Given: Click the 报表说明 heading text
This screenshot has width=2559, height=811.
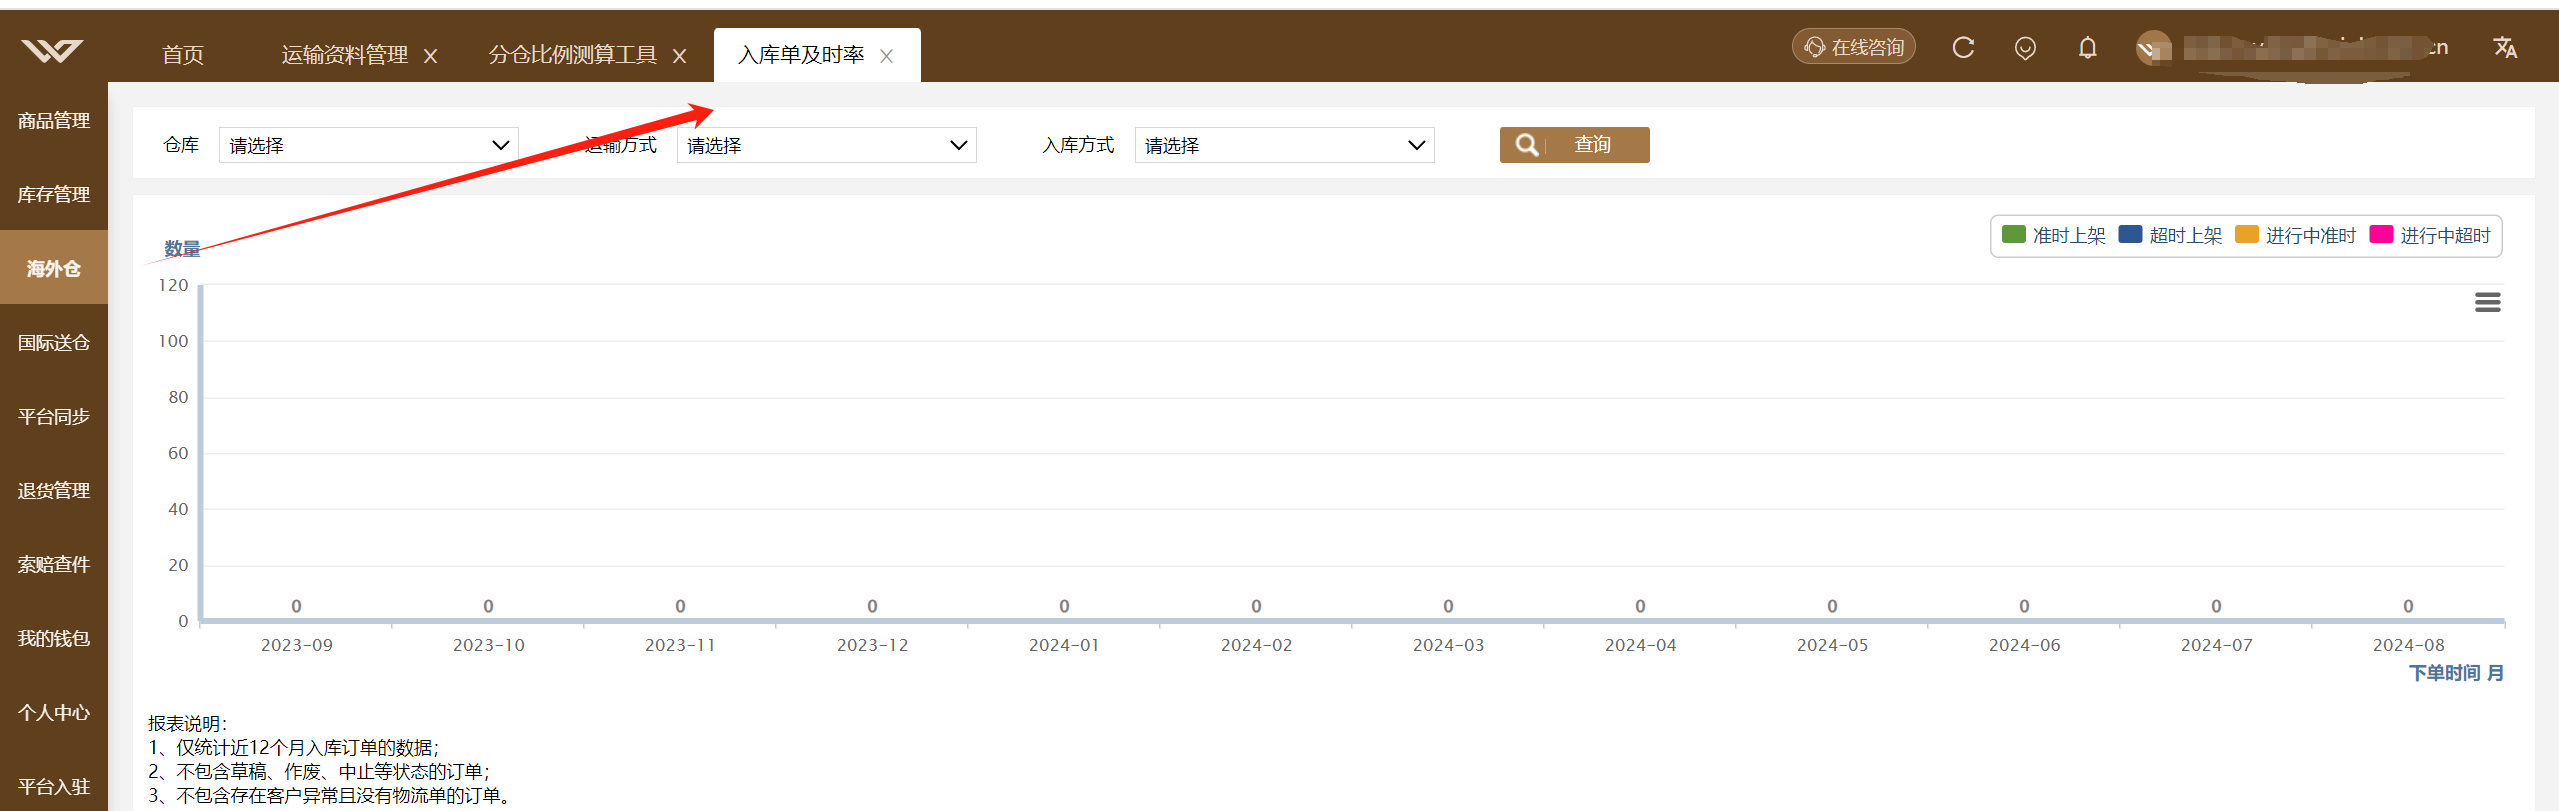Looking at the screenshot, I should click(x=188, y=723).
